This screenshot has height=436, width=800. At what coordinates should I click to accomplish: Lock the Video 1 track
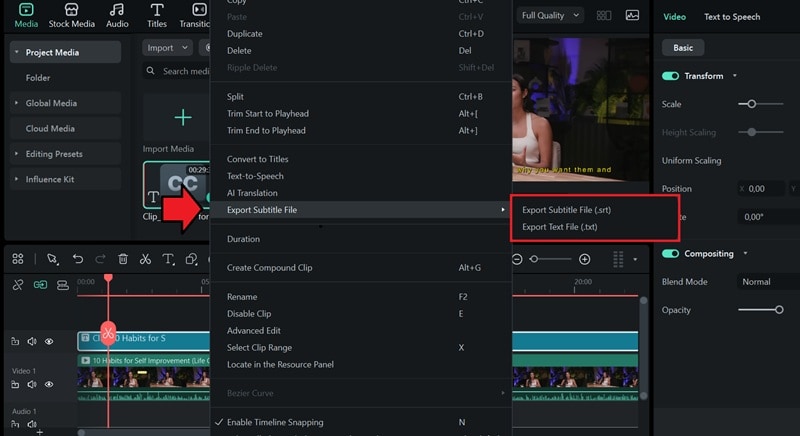tap(15, 384)
